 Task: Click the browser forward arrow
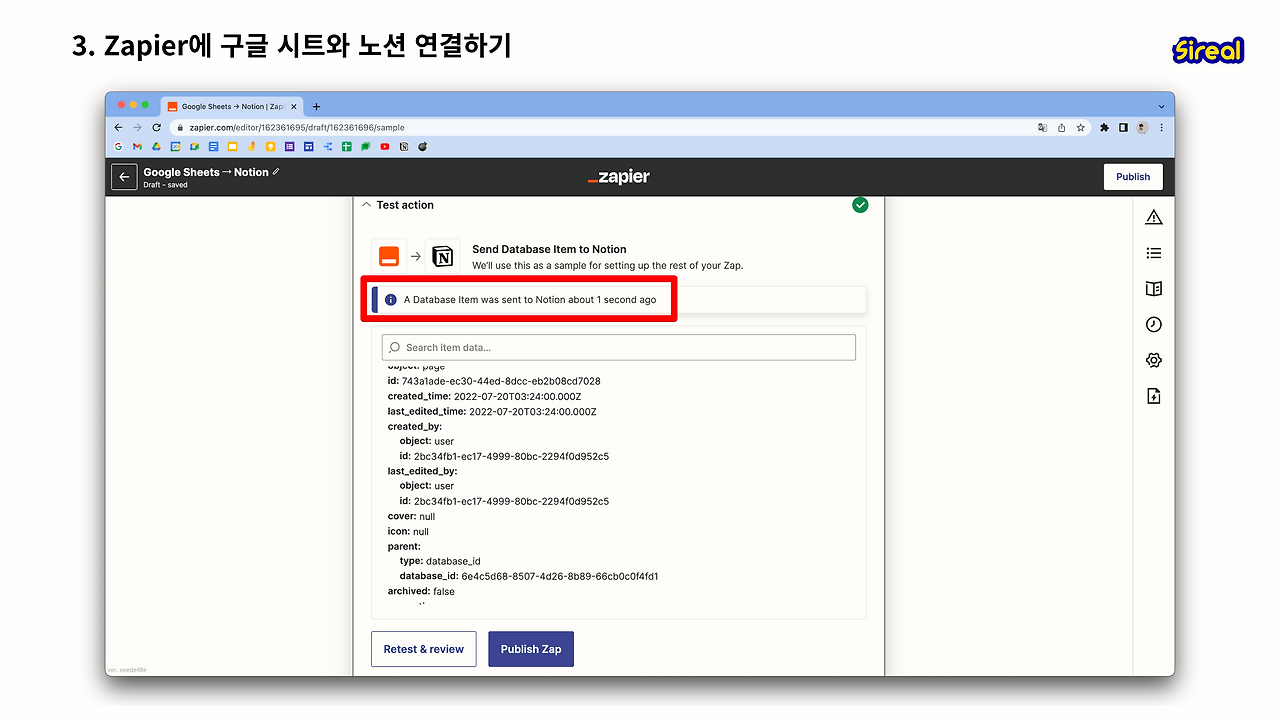pyautogui.click(x=137, y=128)
